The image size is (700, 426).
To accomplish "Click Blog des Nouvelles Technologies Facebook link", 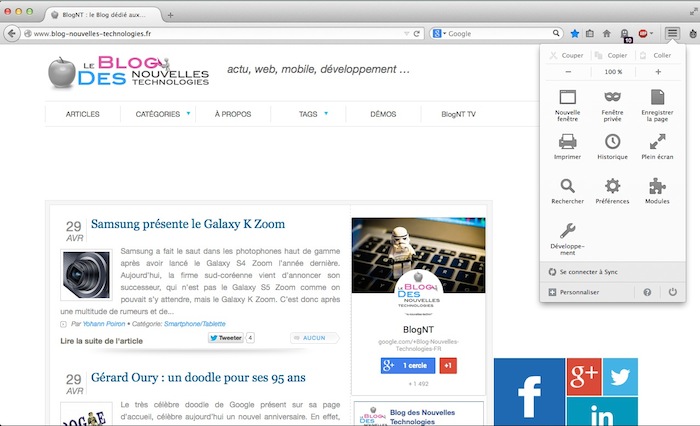I will coord(422,417).
